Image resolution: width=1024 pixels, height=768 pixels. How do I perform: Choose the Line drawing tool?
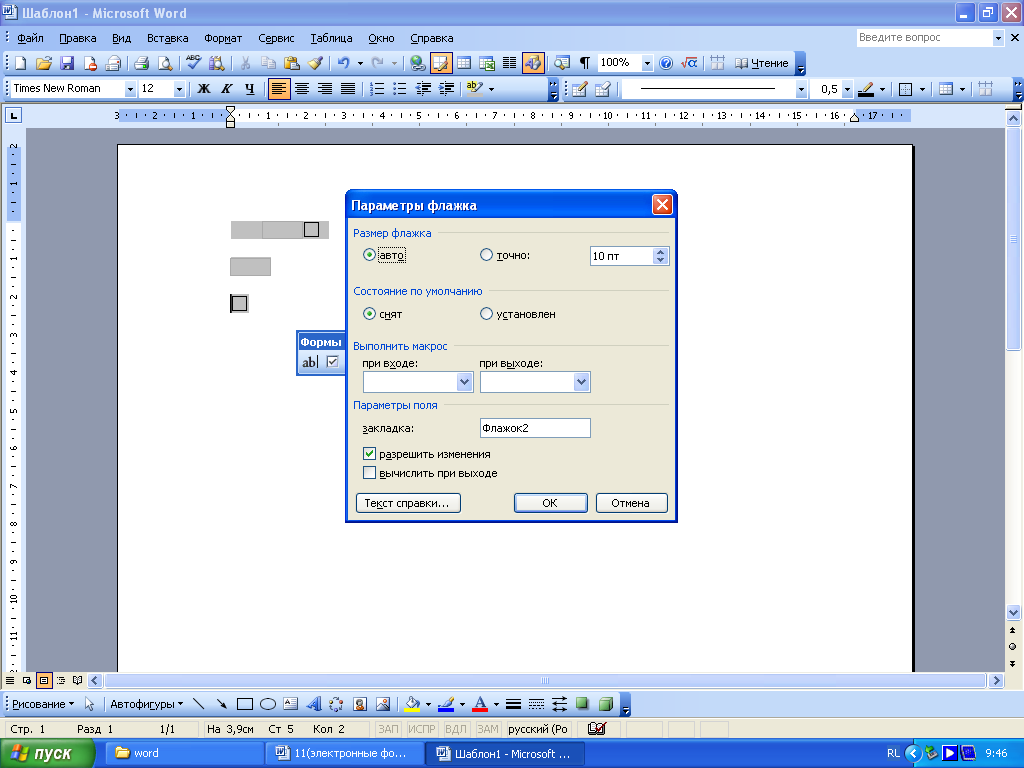pyautogui.click(x=199, y=704)
